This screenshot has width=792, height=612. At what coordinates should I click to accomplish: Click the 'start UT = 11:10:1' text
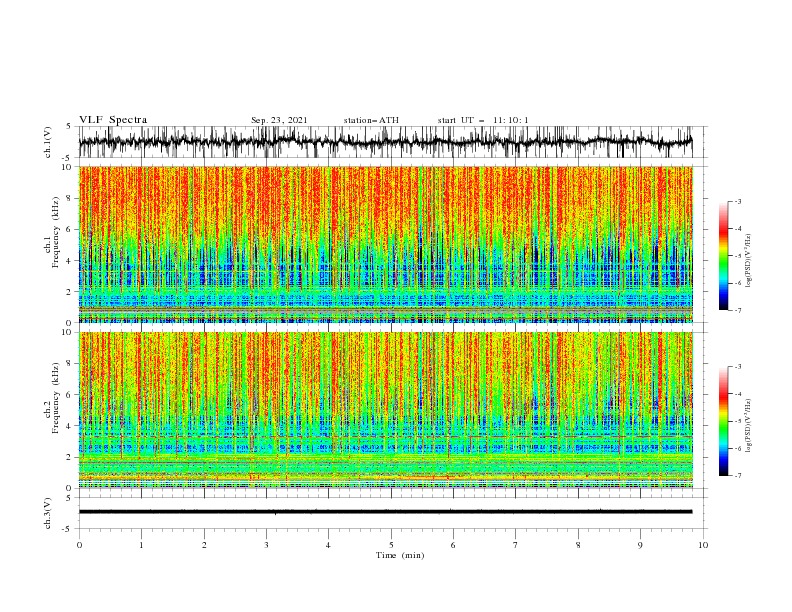coord(483,120)
